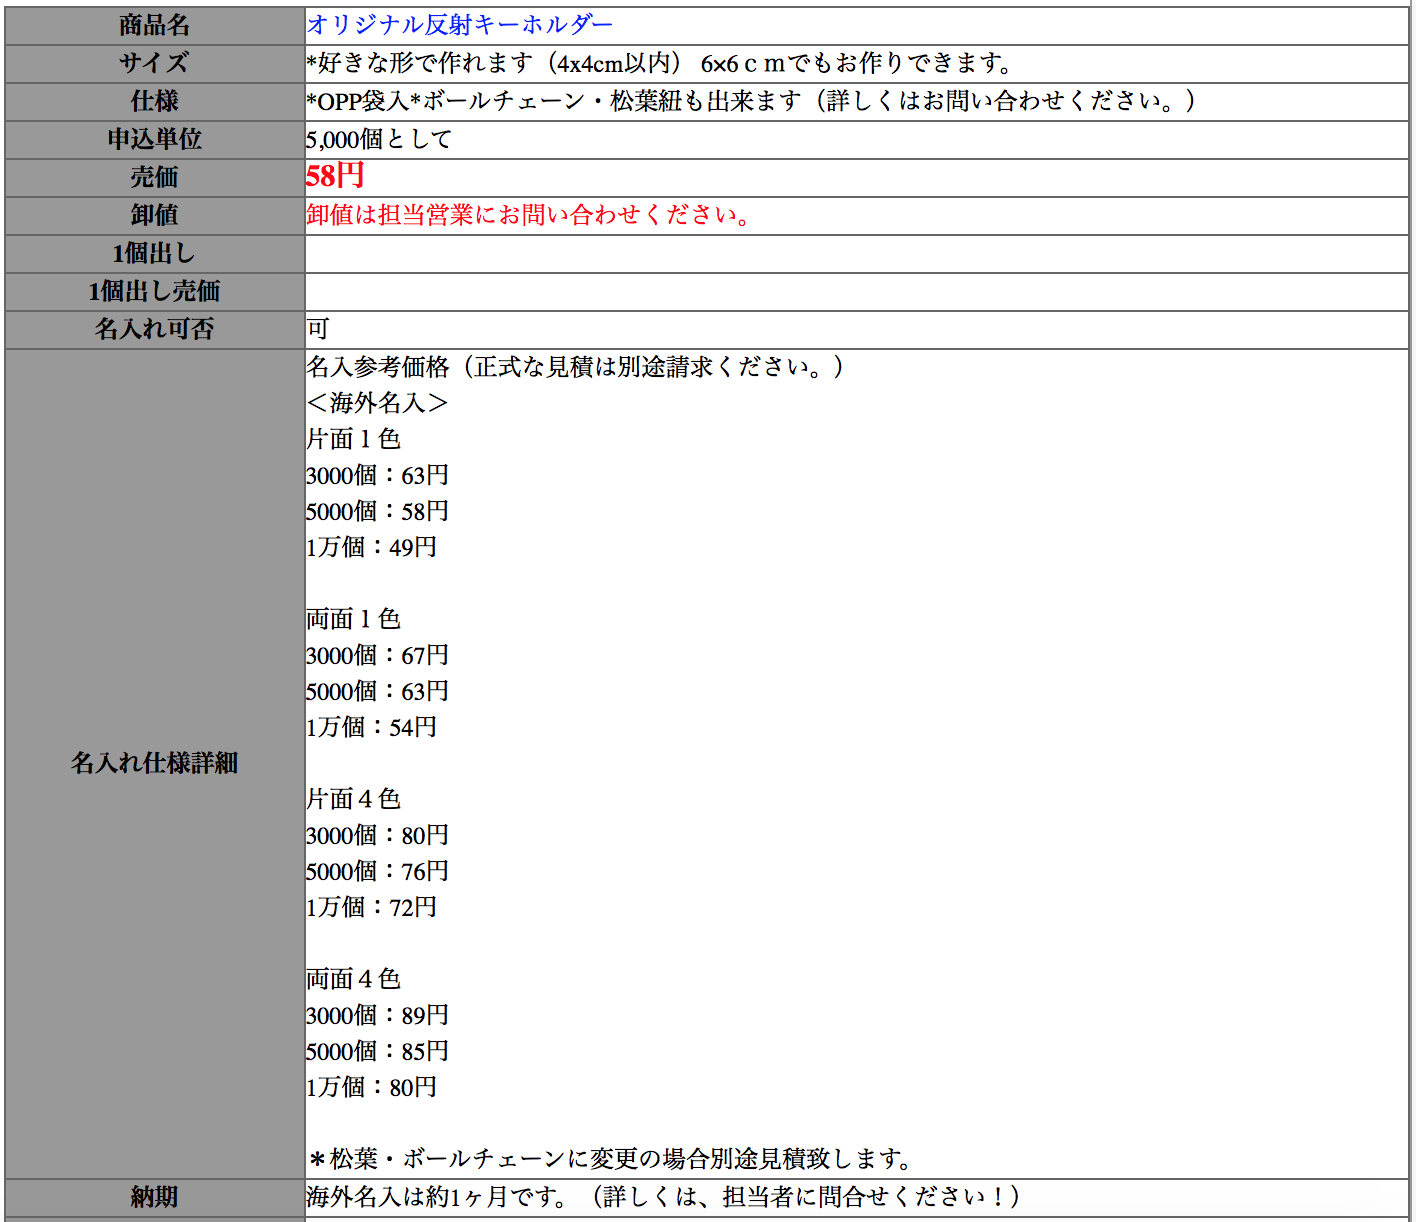The height and width of the screenshot is (1222, 1416).
Task: Select the 名入れ仕様詳細 row label
Action: pos(155,763)
